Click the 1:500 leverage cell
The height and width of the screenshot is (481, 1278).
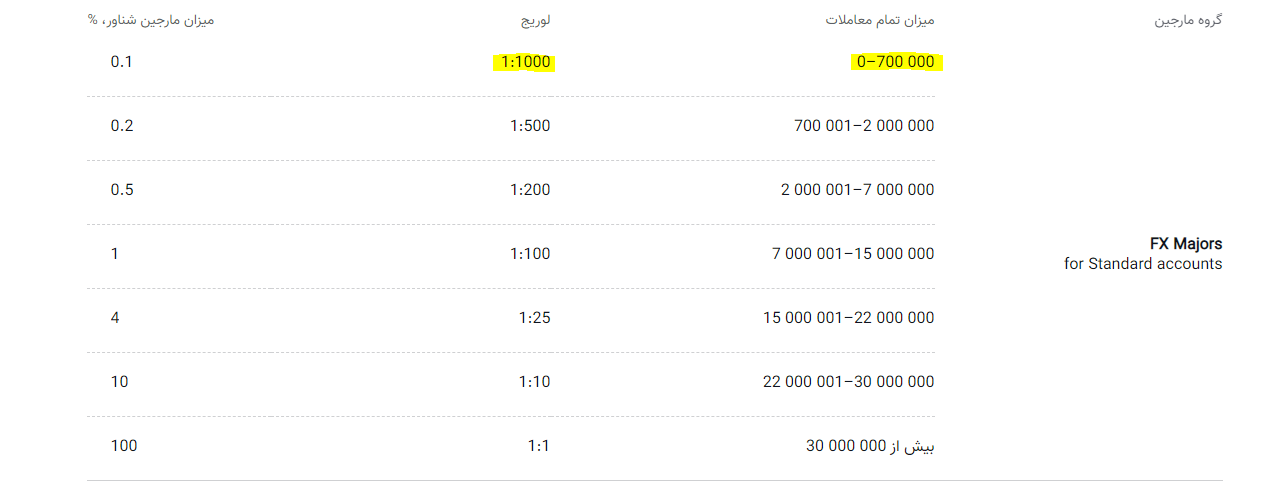pyautogui.click(x=529, y=126)
